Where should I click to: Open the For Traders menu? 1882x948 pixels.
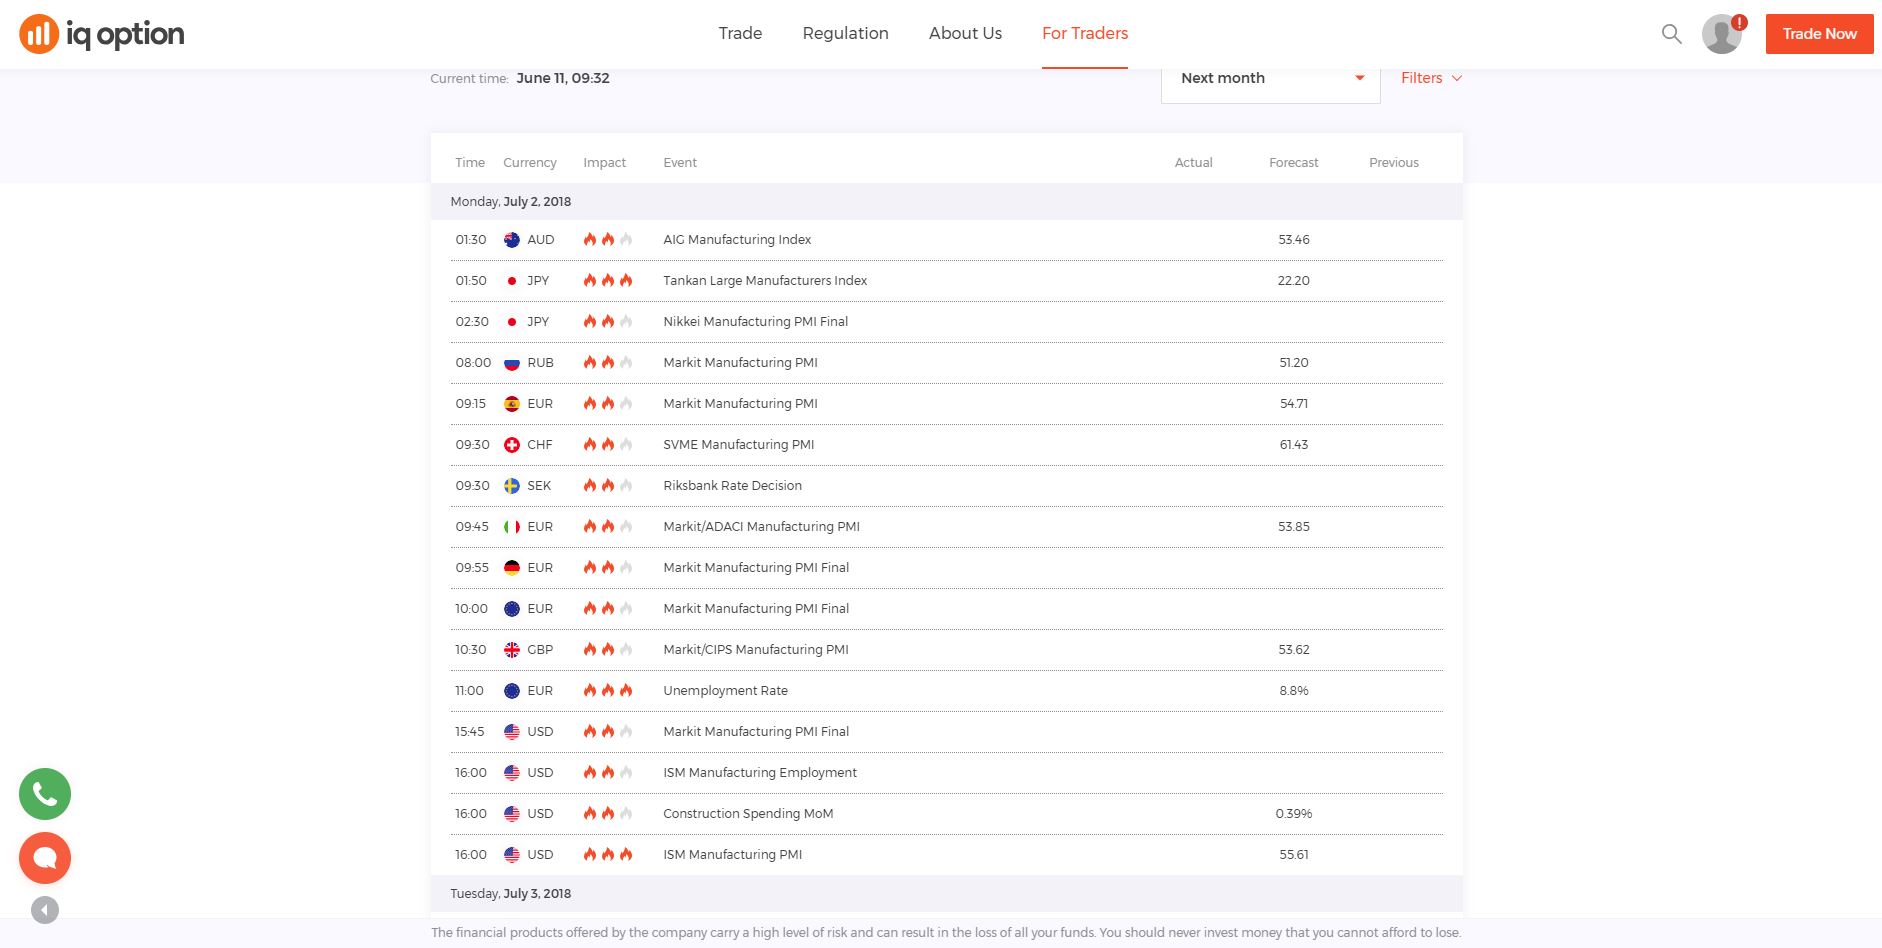1085,33
